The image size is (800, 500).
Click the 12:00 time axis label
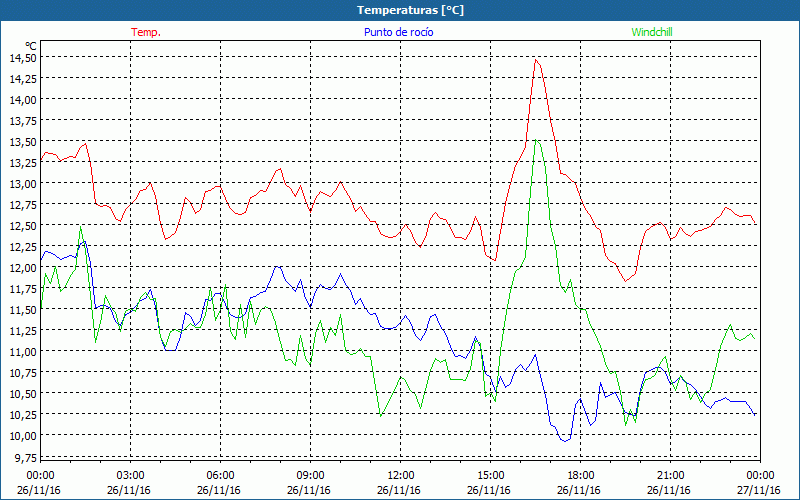coord(401,476)
